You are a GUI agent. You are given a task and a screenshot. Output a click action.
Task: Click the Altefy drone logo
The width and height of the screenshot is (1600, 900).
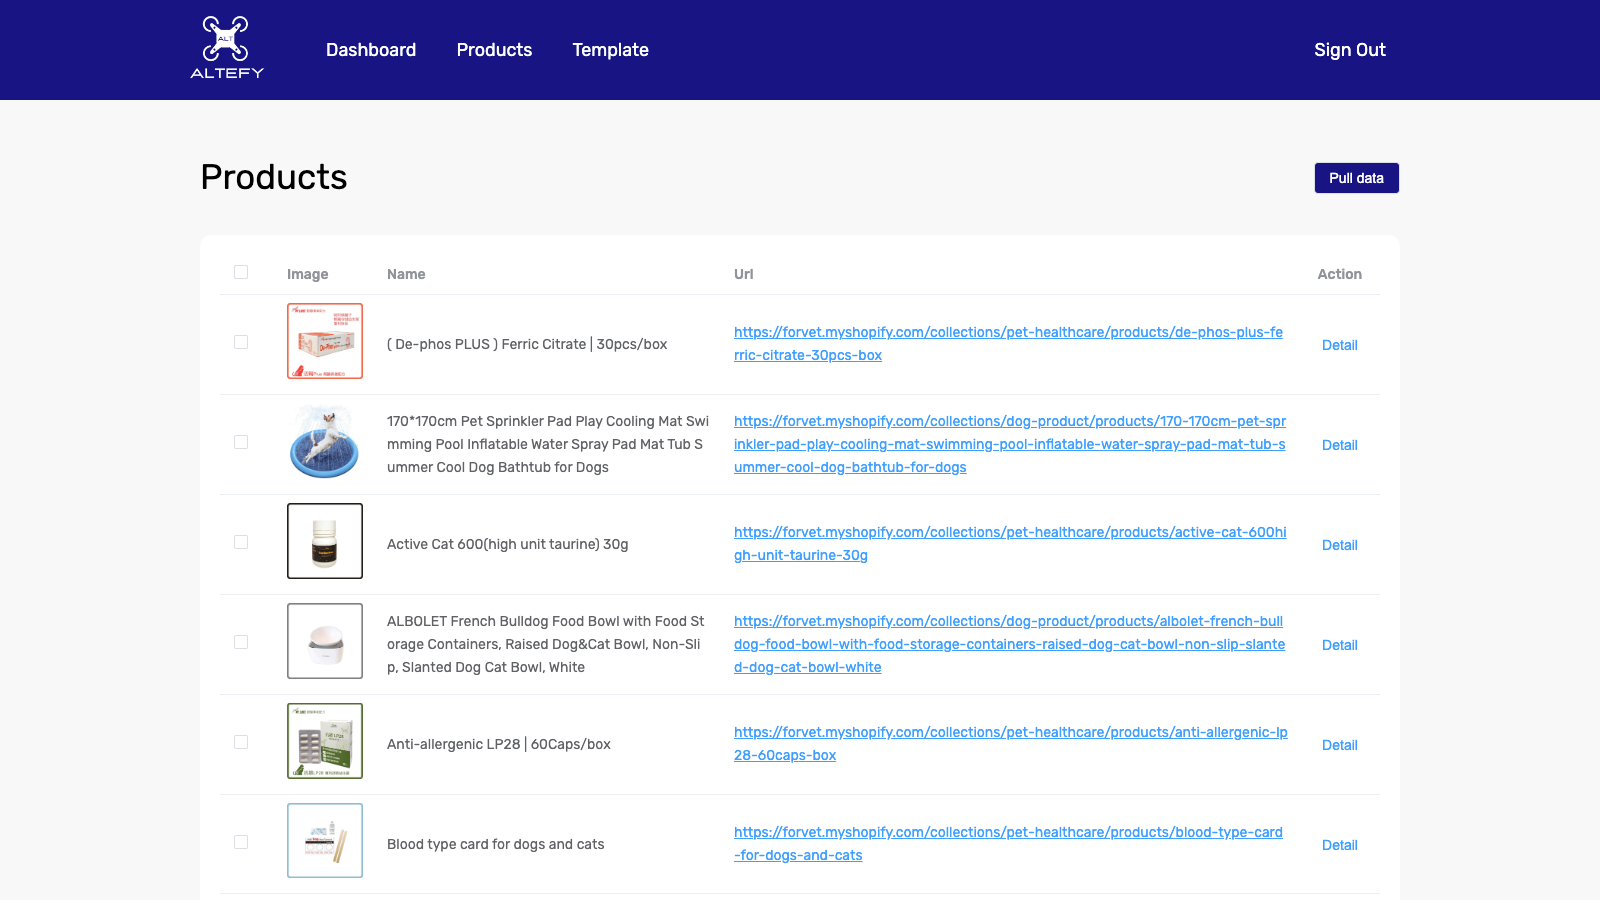[227, 48]
